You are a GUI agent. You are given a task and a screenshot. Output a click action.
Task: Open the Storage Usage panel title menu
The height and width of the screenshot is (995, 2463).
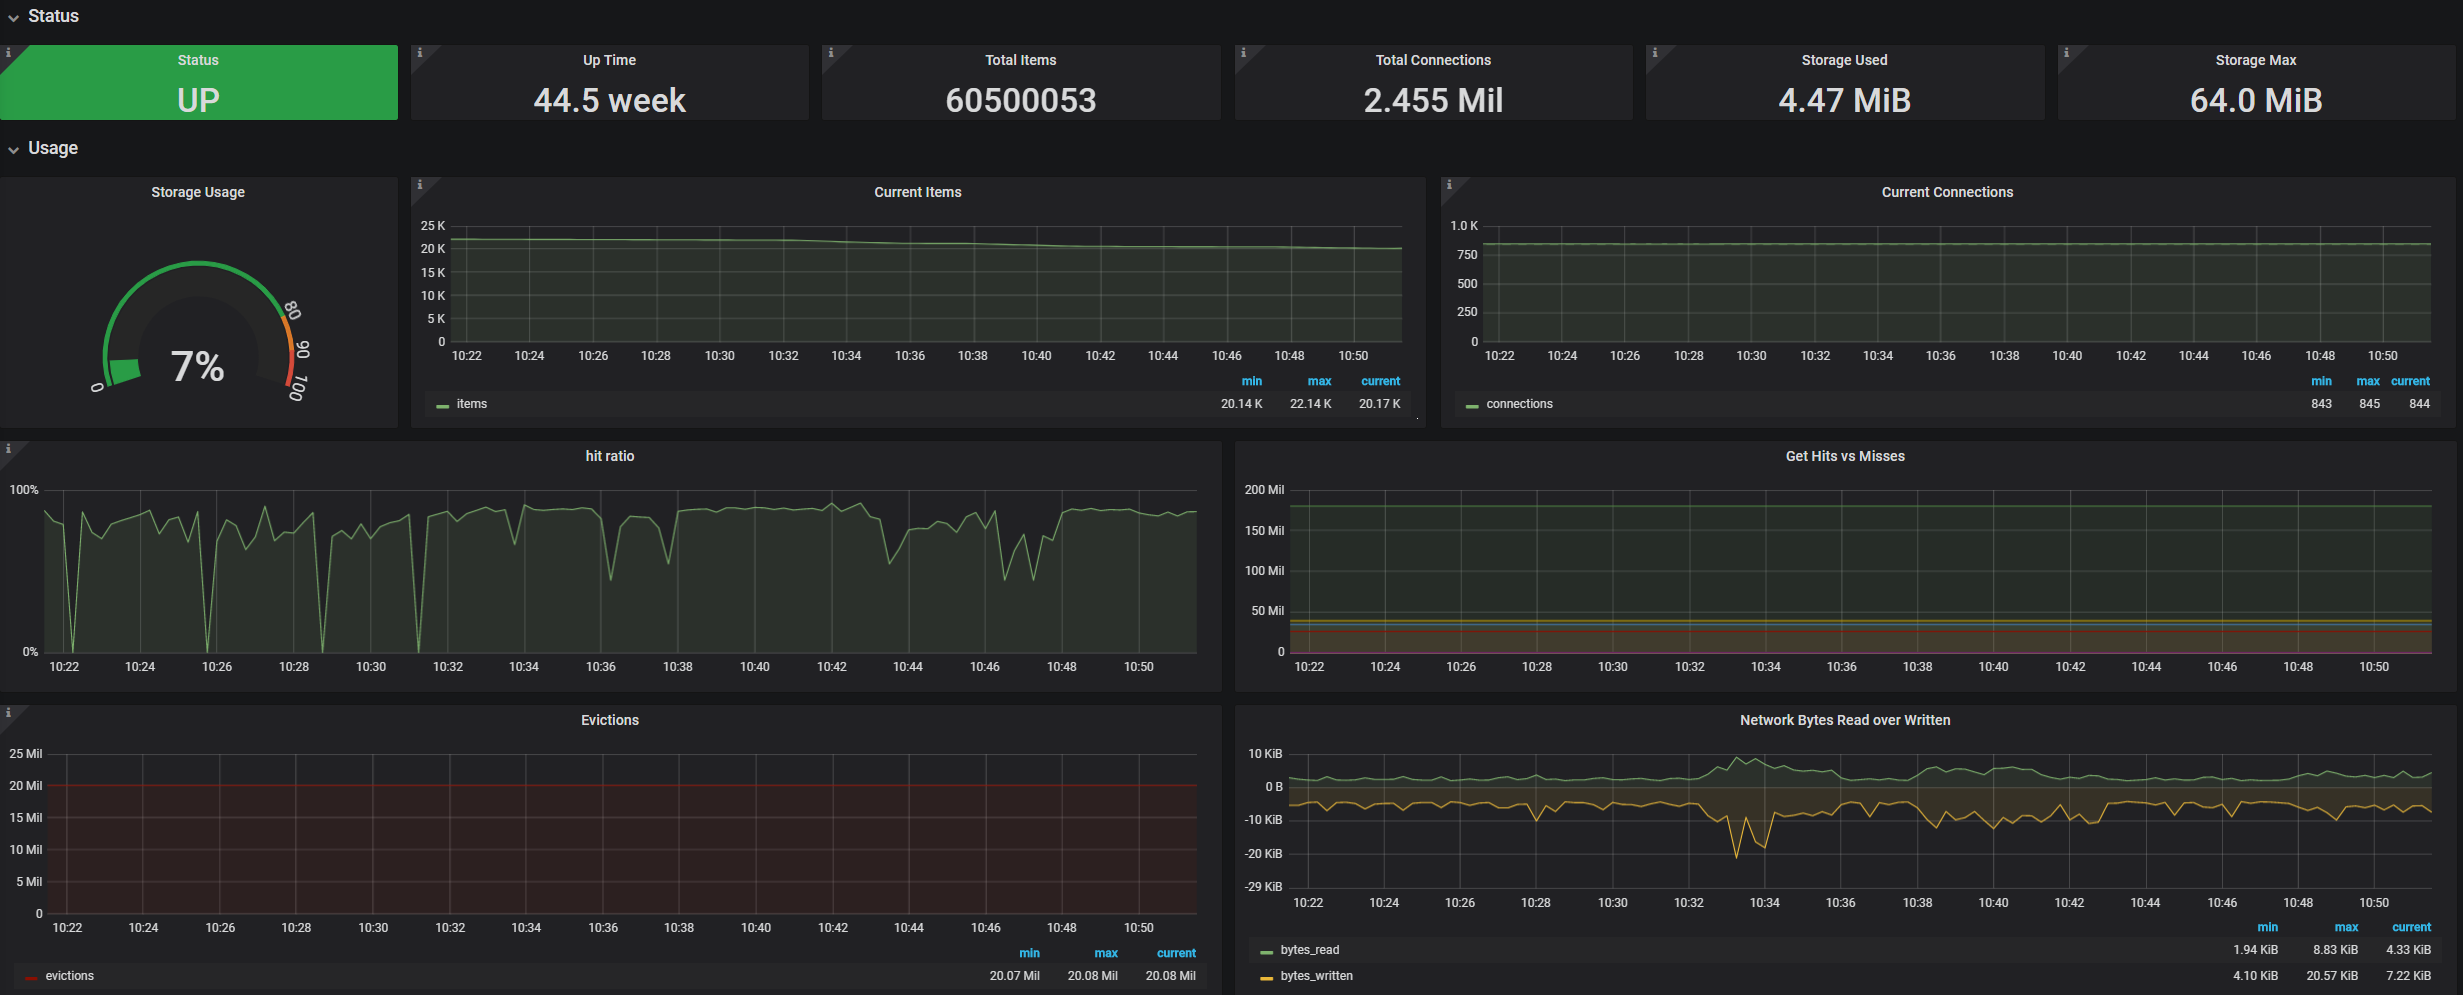click(x=197, y=191)
